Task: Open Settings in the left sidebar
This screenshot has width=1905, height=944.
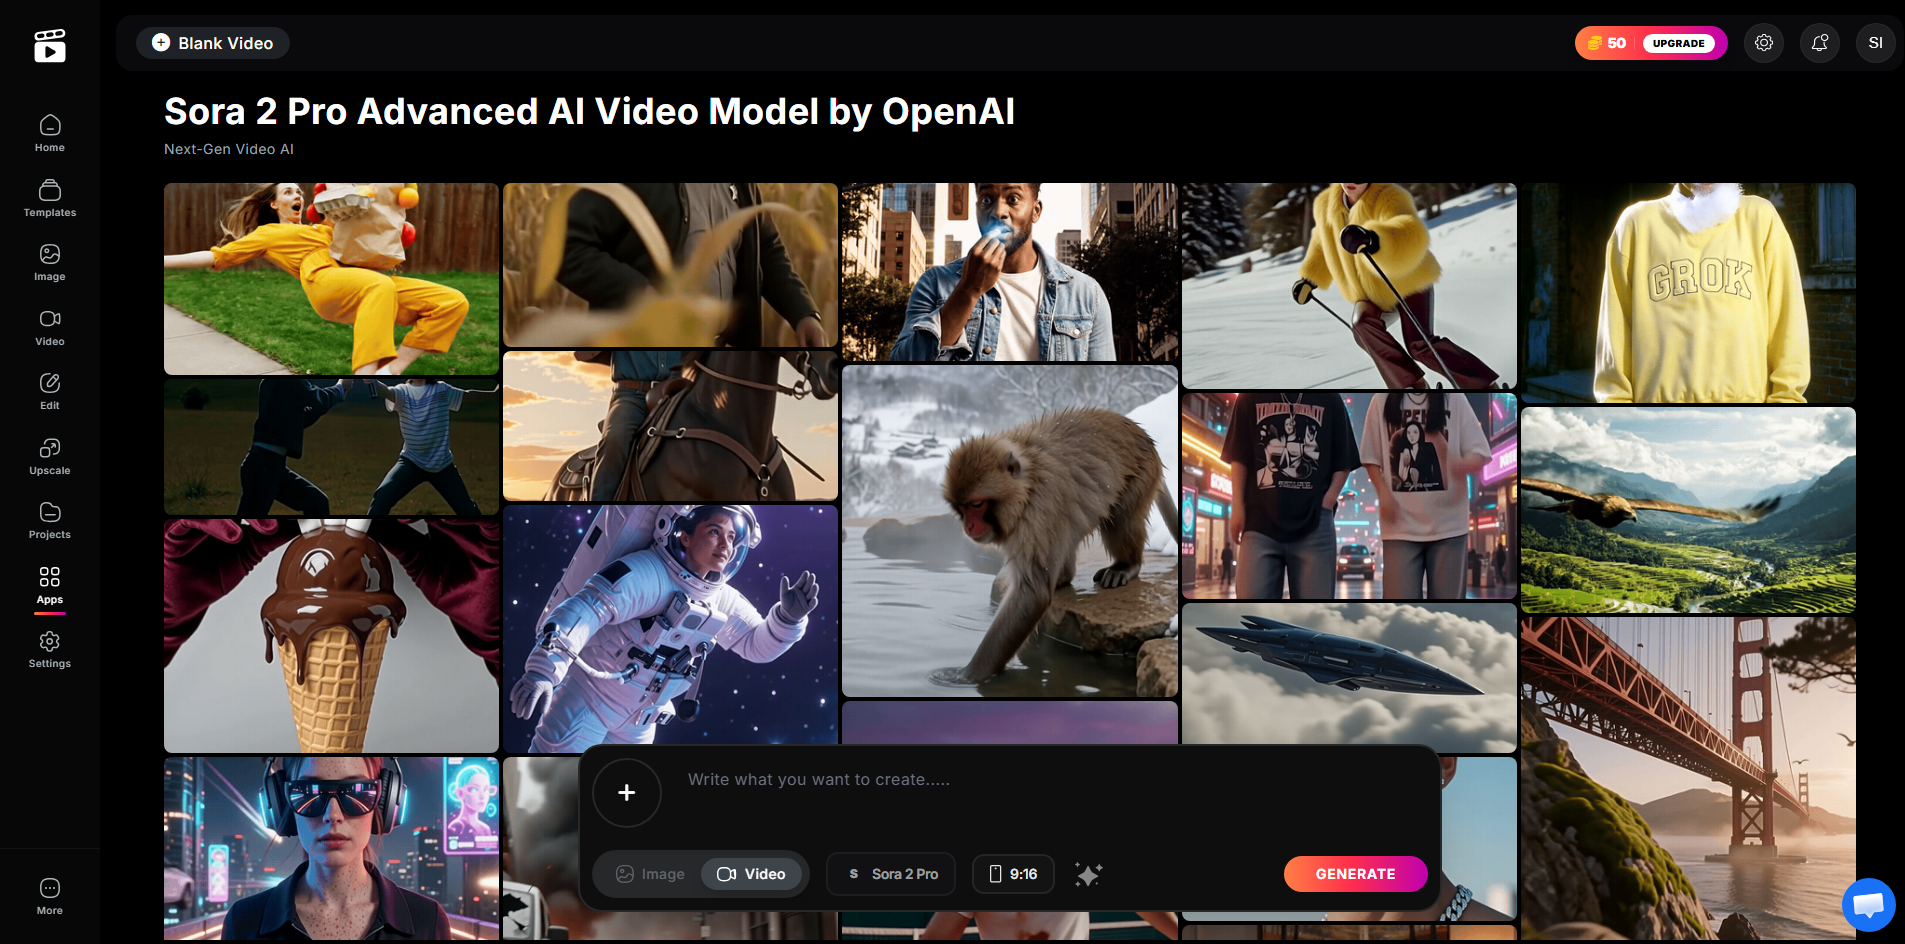Action: point(50,649)
